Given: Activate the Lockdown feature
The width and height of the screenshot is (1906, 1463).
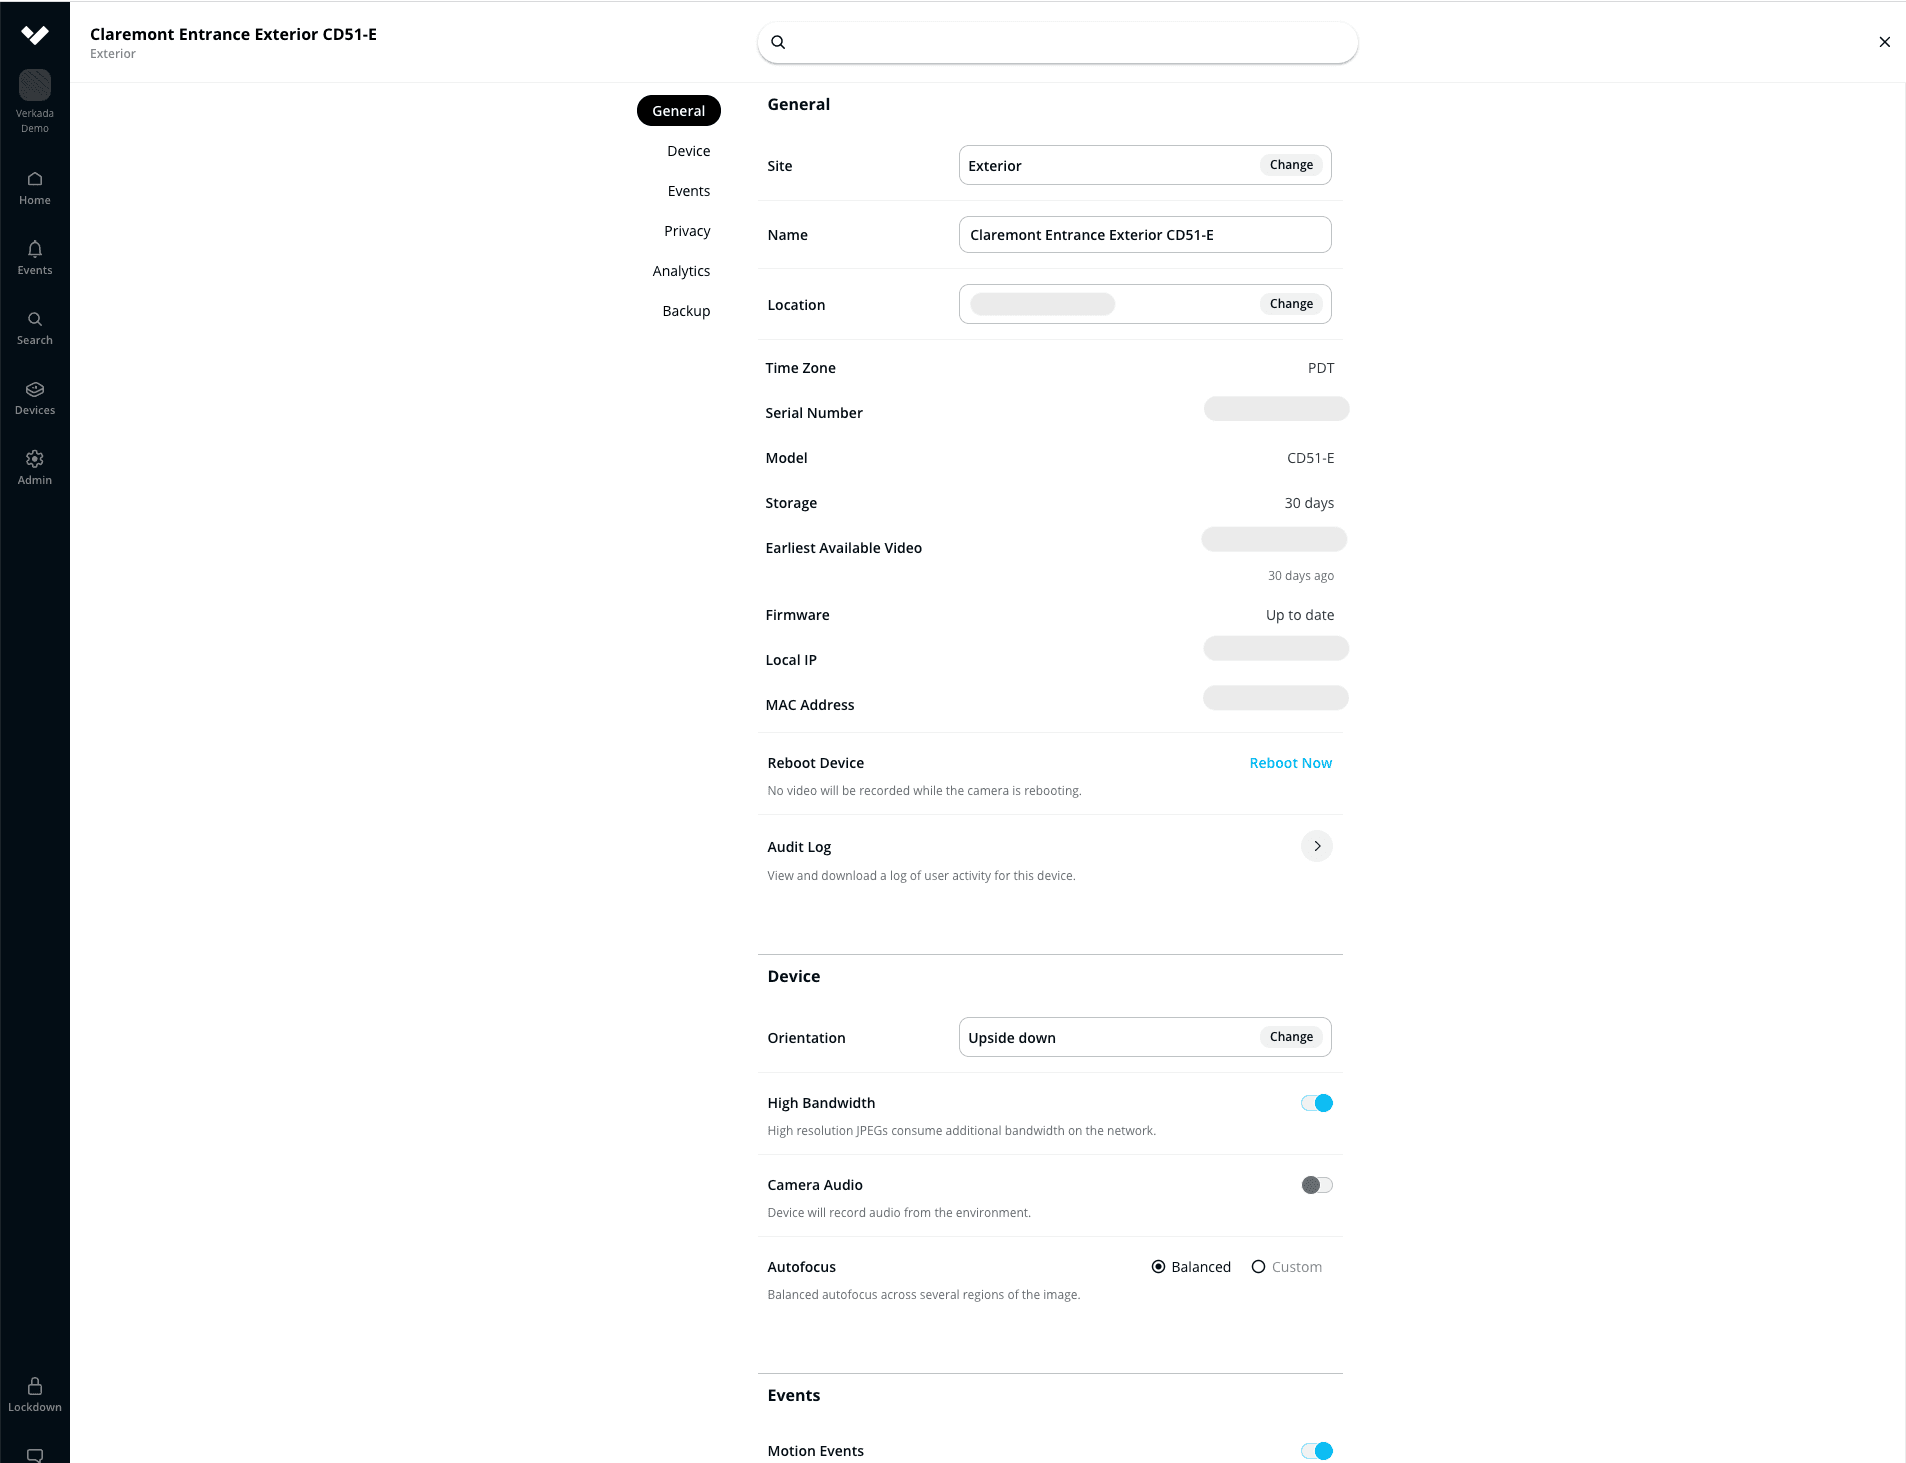Looking at the screenshot, I should 34,1392.
